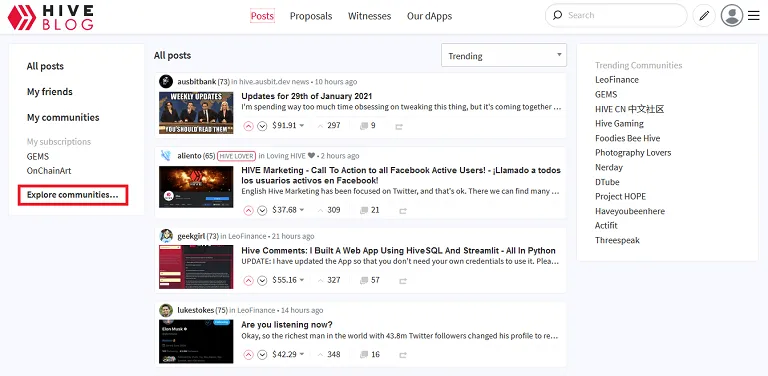The width and height of the screenshot is (768, 376).
Task: Expand the $55.16 payout dropdown
Action: coord(302,281)
